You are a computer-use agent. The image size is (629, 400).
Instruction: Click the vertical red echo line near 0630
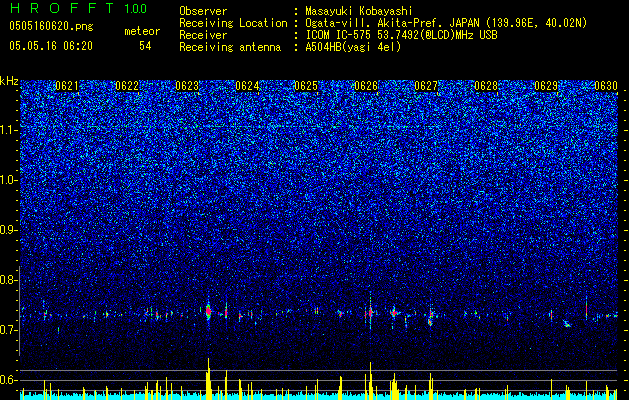[586, 308]
